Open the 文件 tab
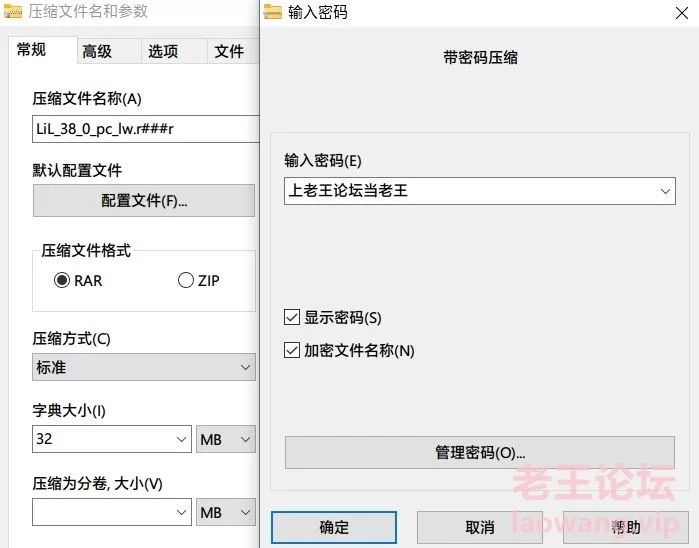 tap(233, 51)
